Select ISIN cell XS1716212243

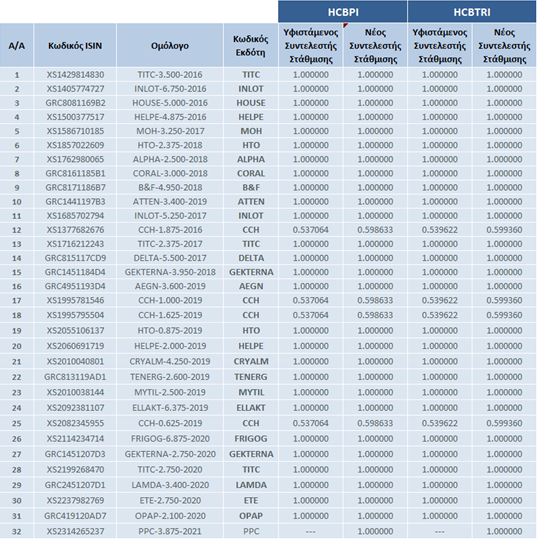tap(75, 244)
